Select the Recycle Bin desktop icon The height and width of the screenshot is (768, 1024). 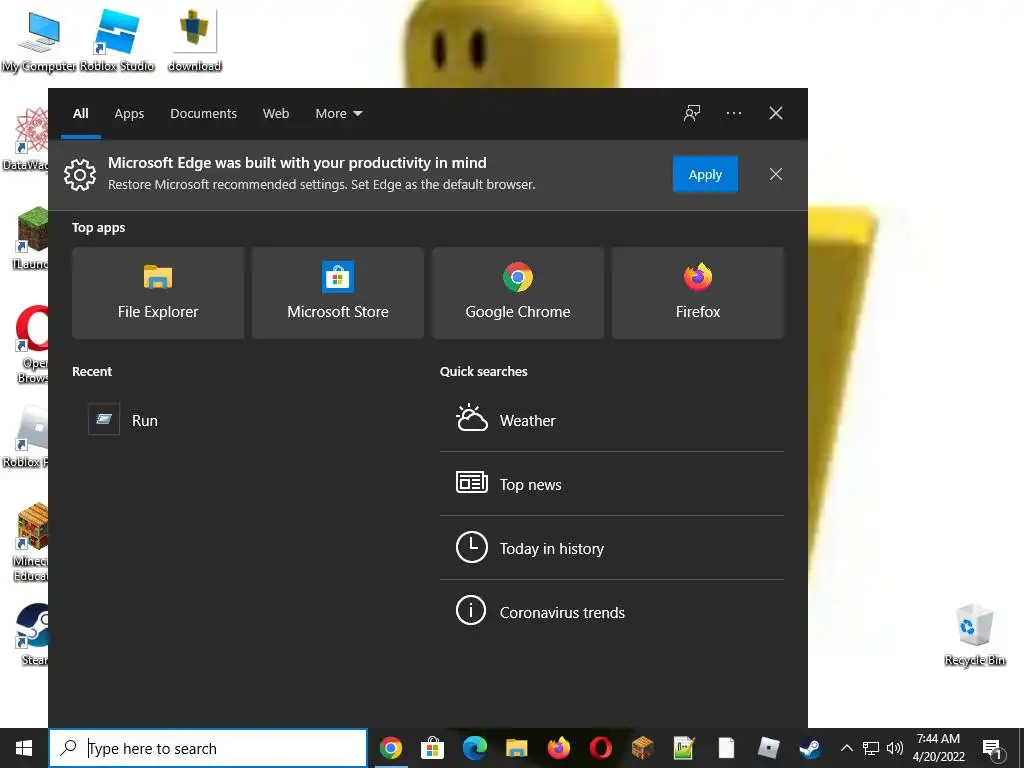tap(974, 634)
